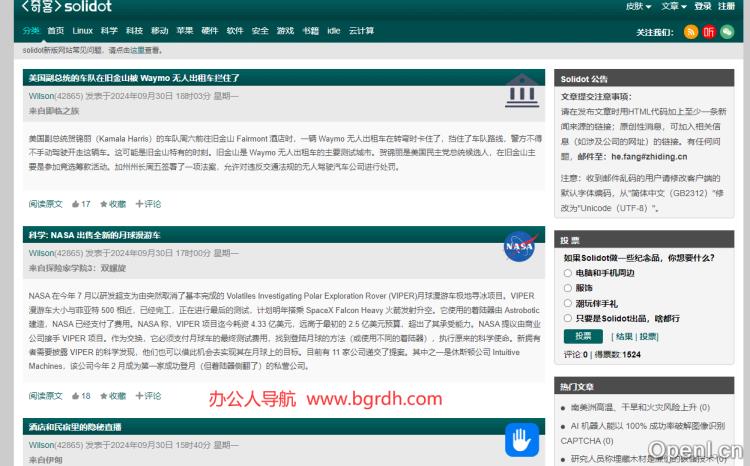Open the government building topic icon
Image resolution: width=750 pixels, height=466 pixels.
point(519,90)
